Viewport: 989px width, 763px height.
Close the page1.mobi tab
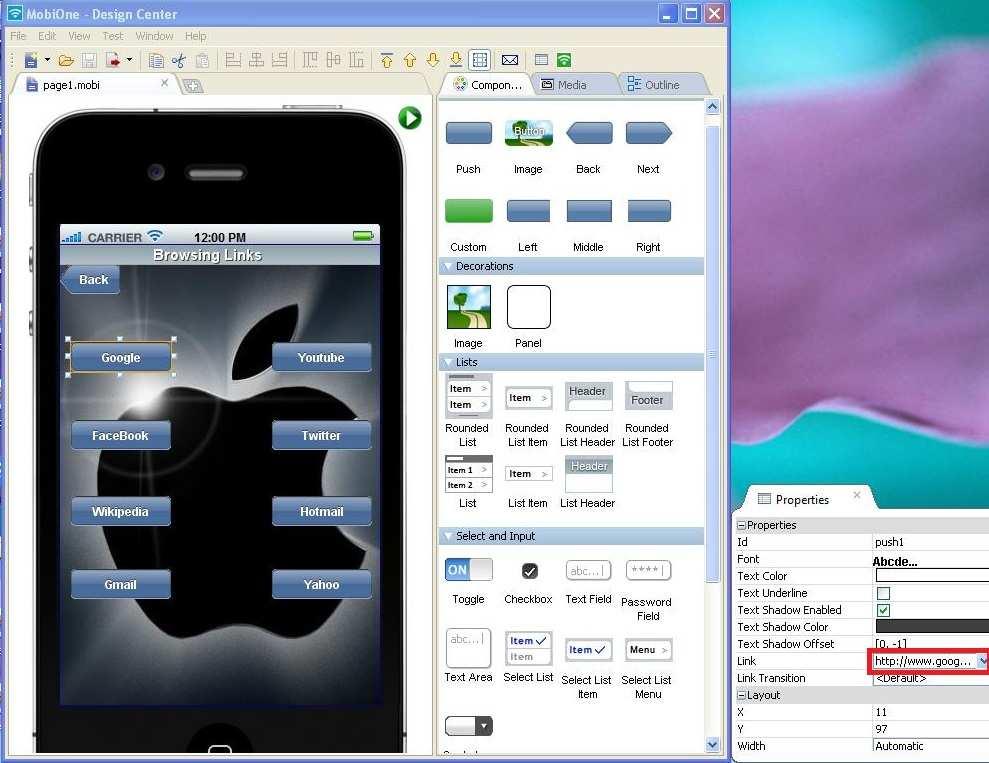(x=165, y=83)
